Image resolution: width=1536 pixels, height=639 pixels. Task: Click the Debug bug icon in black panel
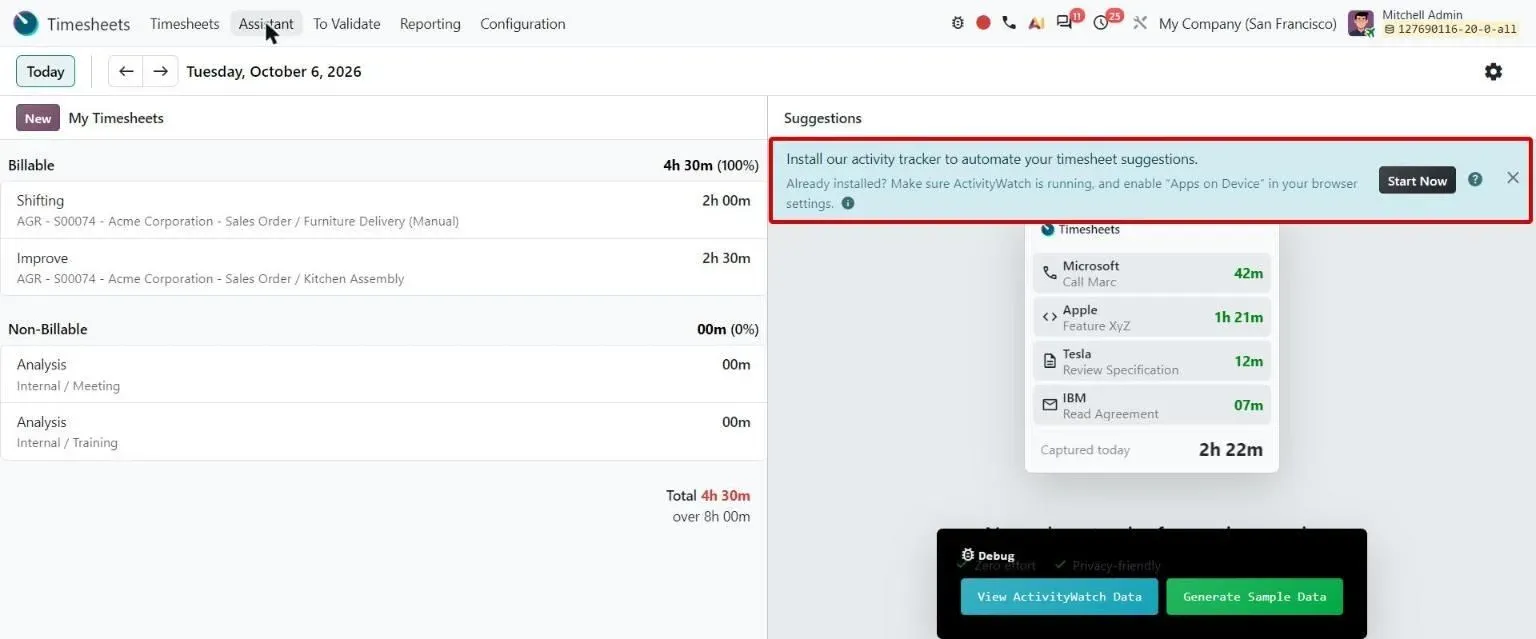click(967, 555)
